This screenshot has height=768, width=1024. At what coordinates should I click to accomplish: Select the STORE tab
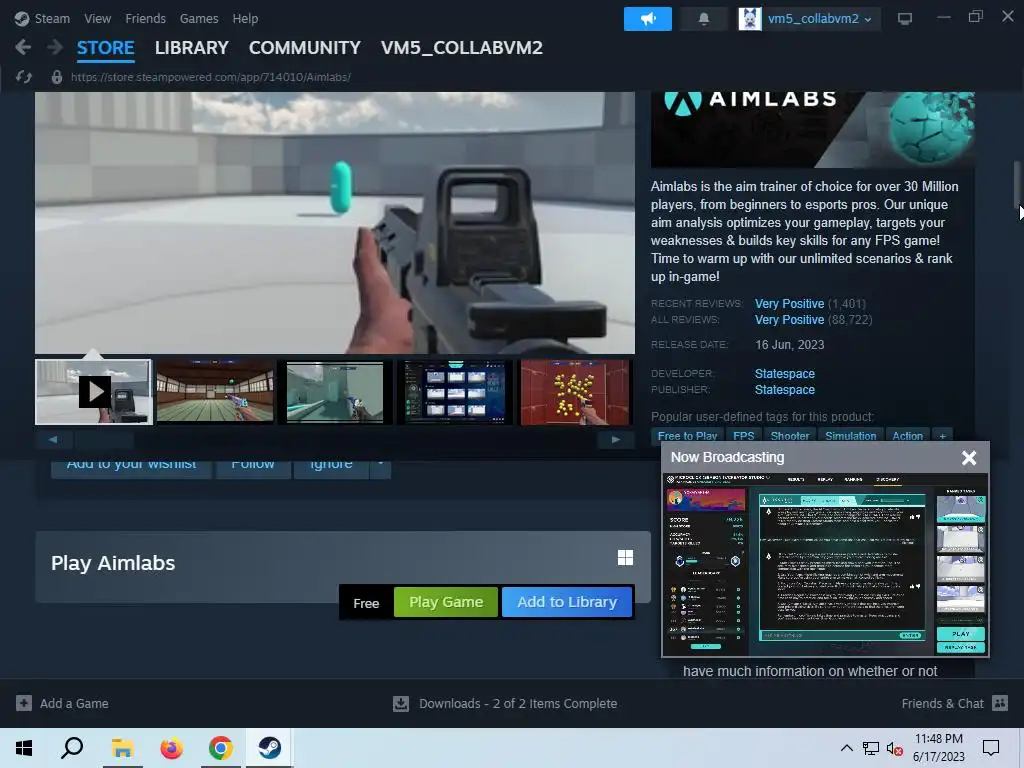coord(105,48)
